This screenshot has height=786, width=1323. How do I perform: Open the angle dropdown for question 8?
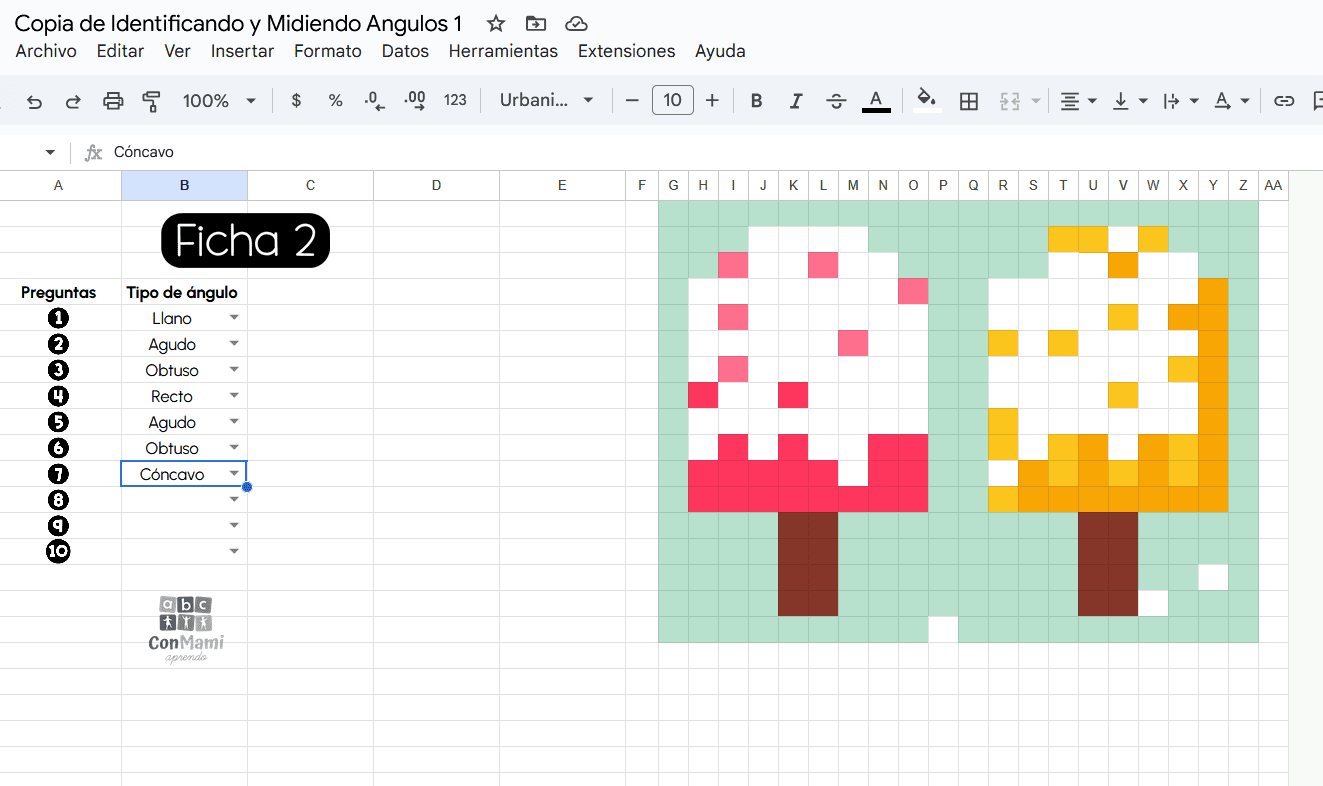tap(234, 498)
